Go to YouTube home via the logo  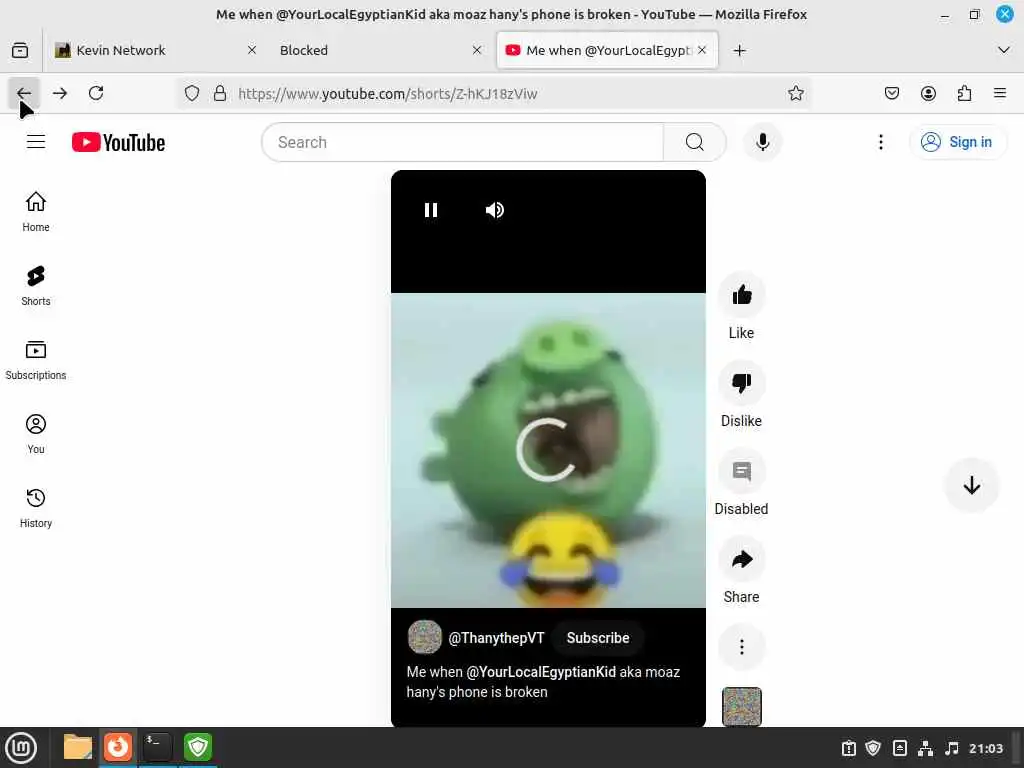tap(118, 142)
